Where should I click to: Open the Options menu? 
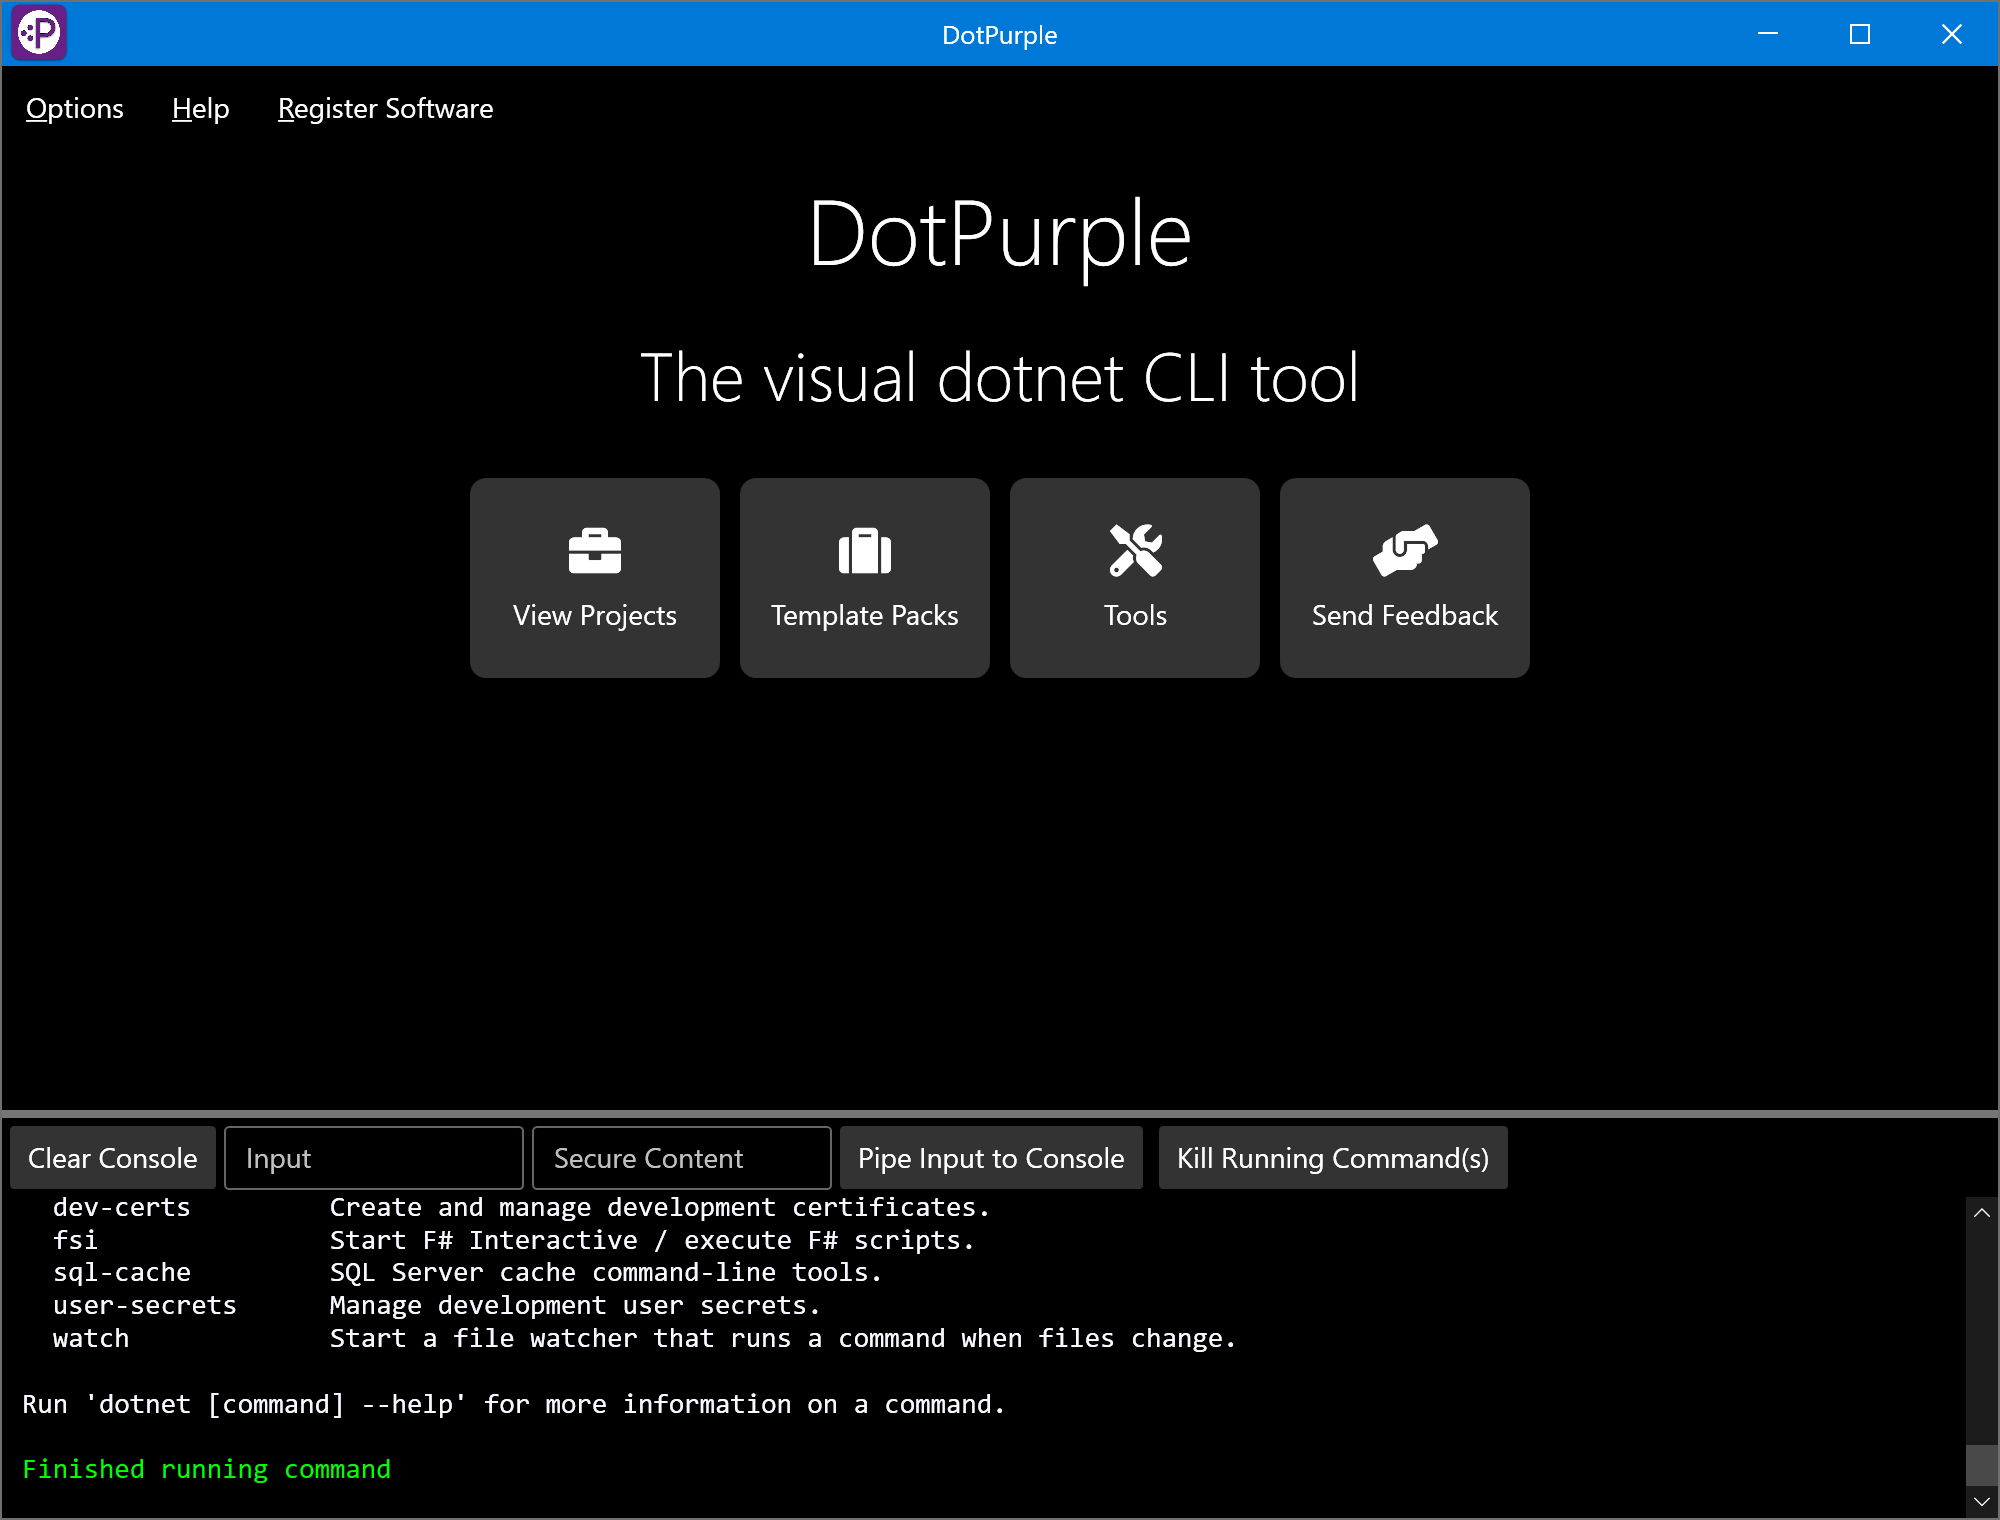click(x=75, y=109)
